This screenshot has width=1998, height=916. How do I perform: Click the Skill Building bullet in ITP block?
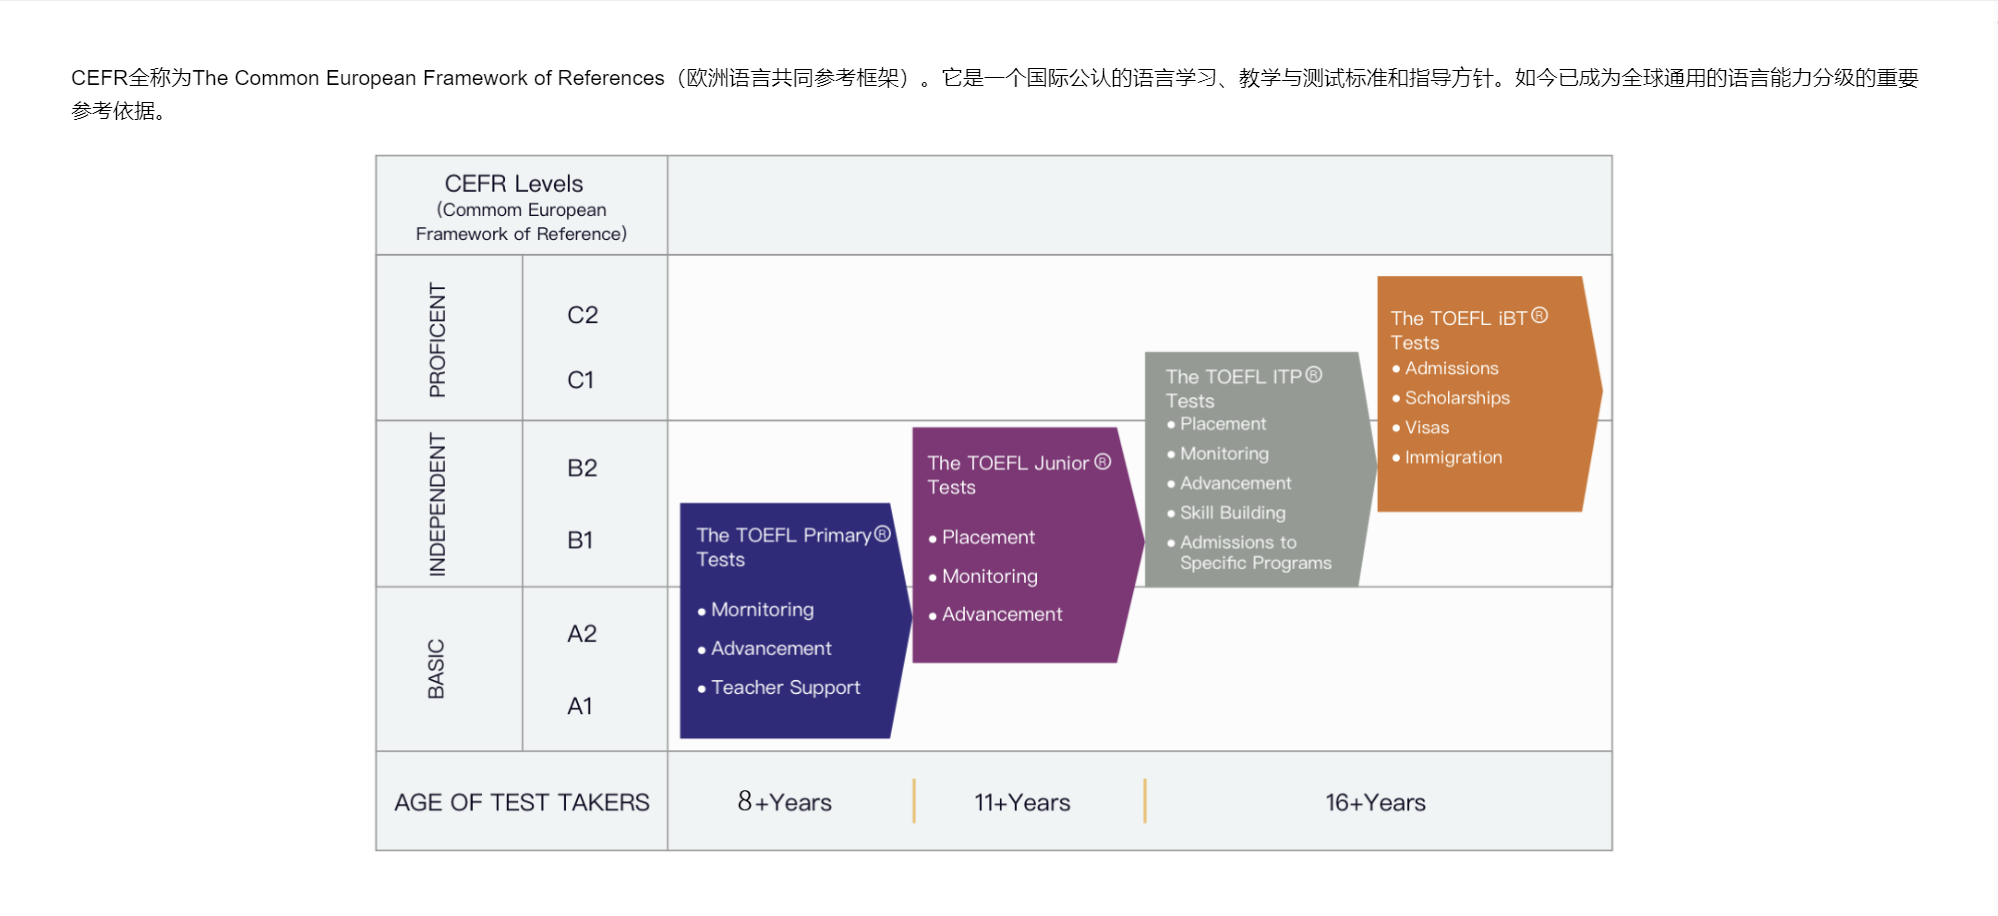[x=1232, y=513]
